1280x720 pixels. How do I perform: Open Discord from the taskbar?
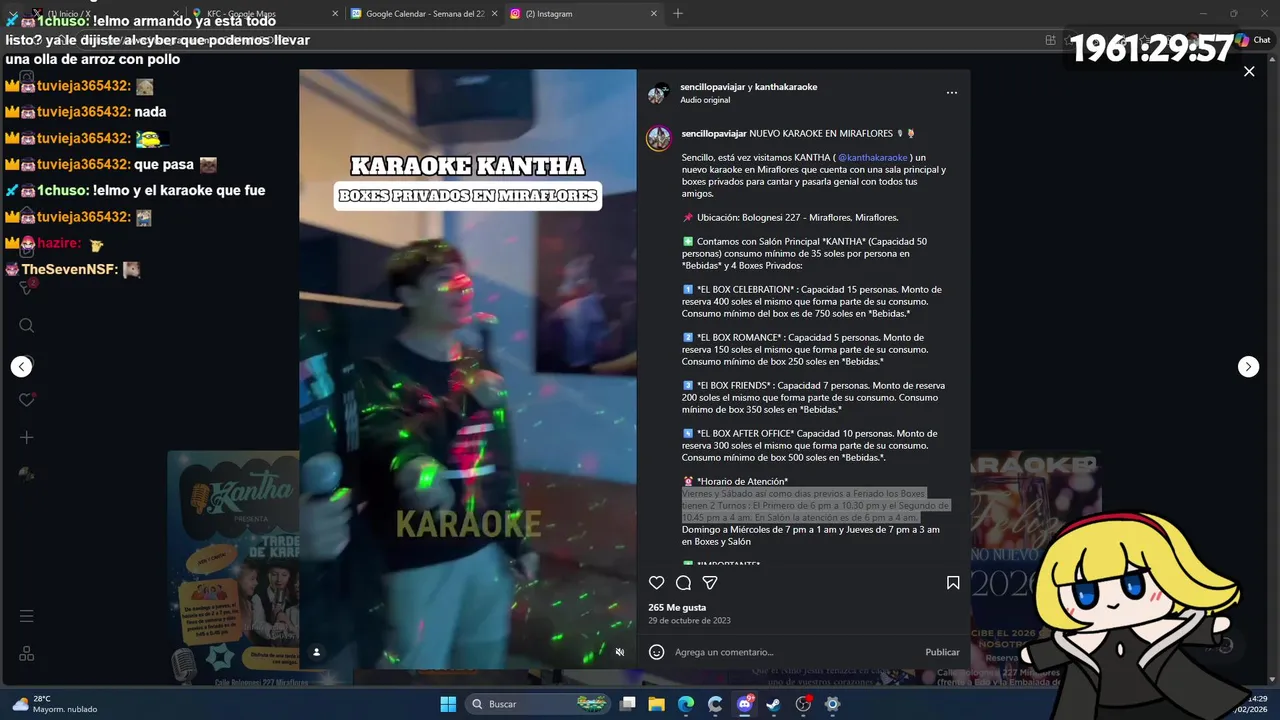pyautogui.click(x=744, y=704)
